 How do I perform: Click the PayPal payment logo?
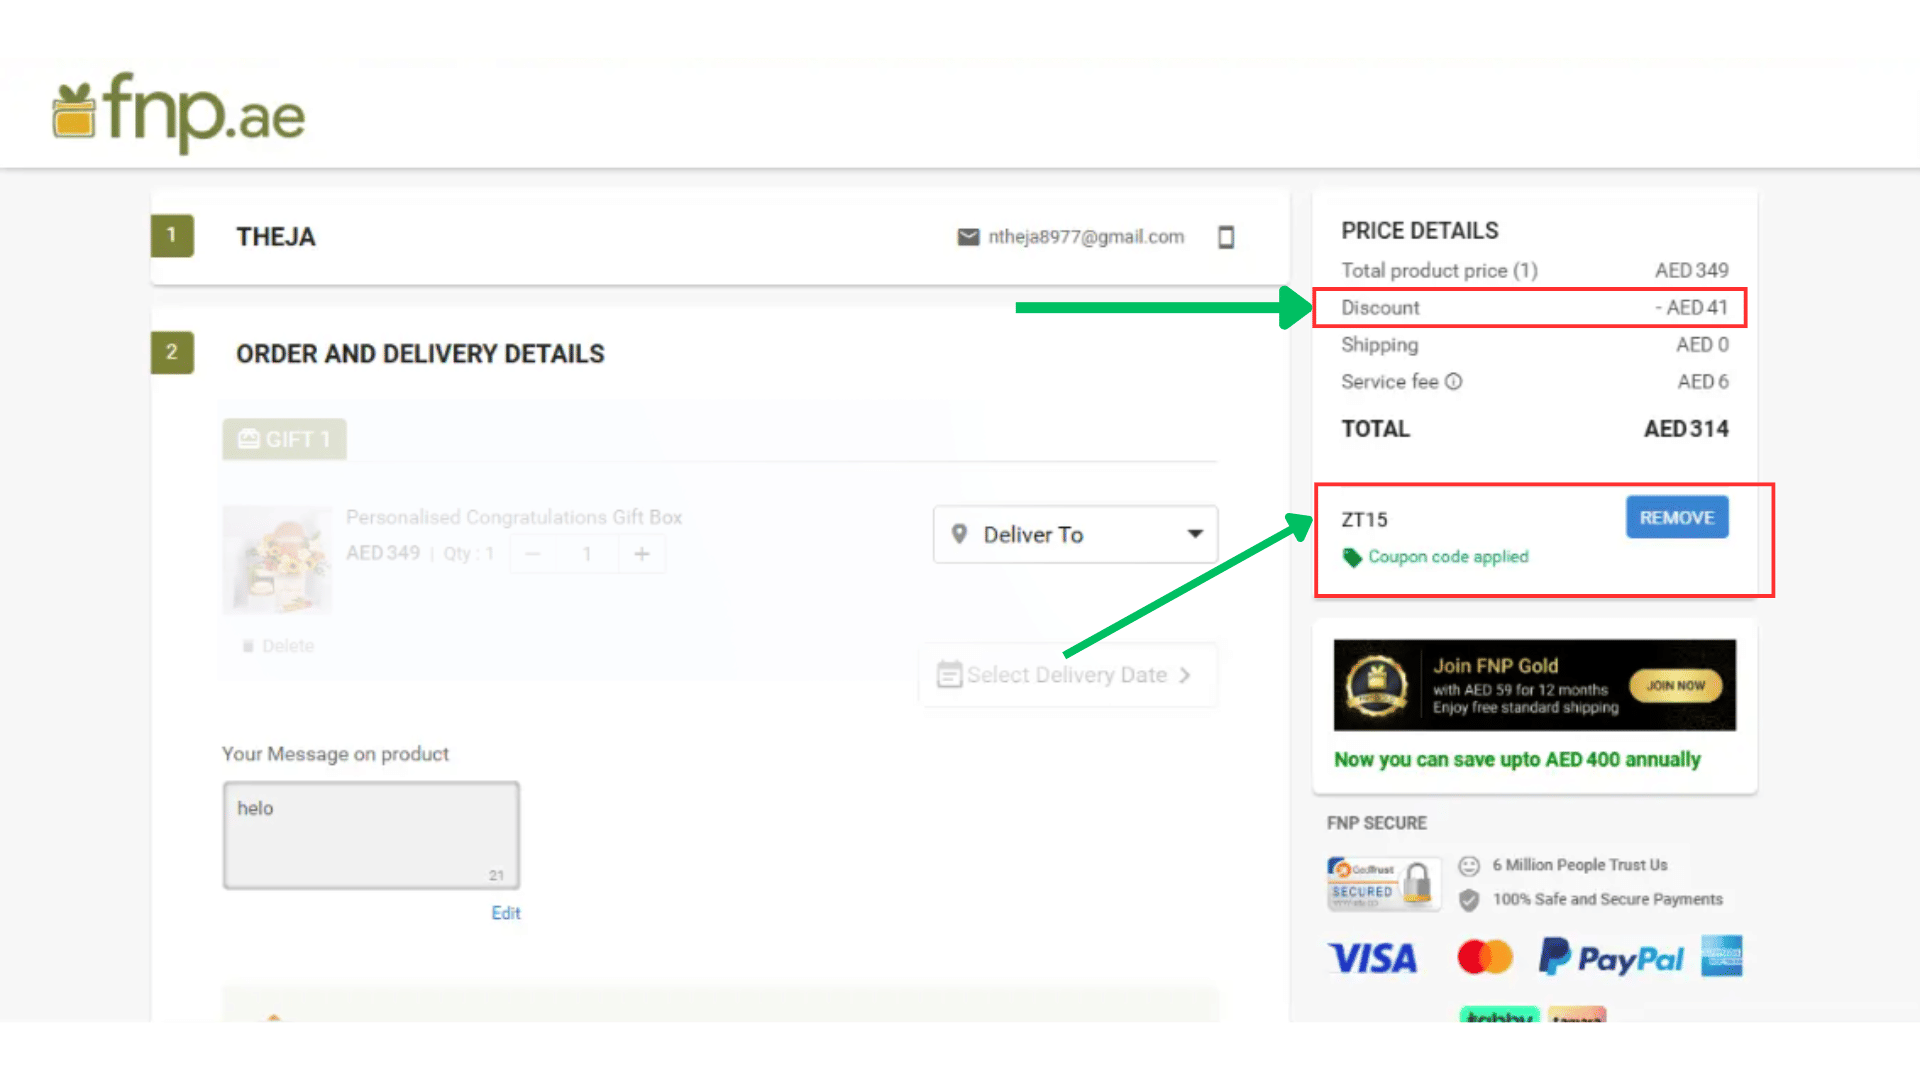click(1611, 957)
